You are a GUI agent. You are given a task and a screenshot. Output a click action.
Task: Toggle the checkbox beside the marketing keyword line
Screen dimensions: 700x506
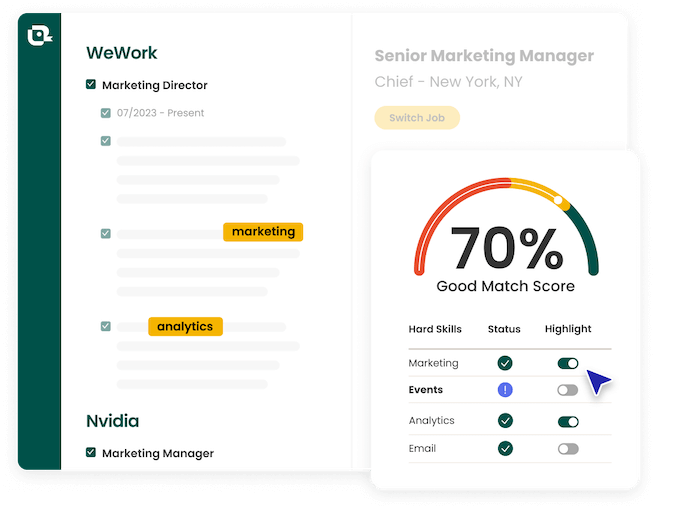pyautogui.click(x=105, y=234)
